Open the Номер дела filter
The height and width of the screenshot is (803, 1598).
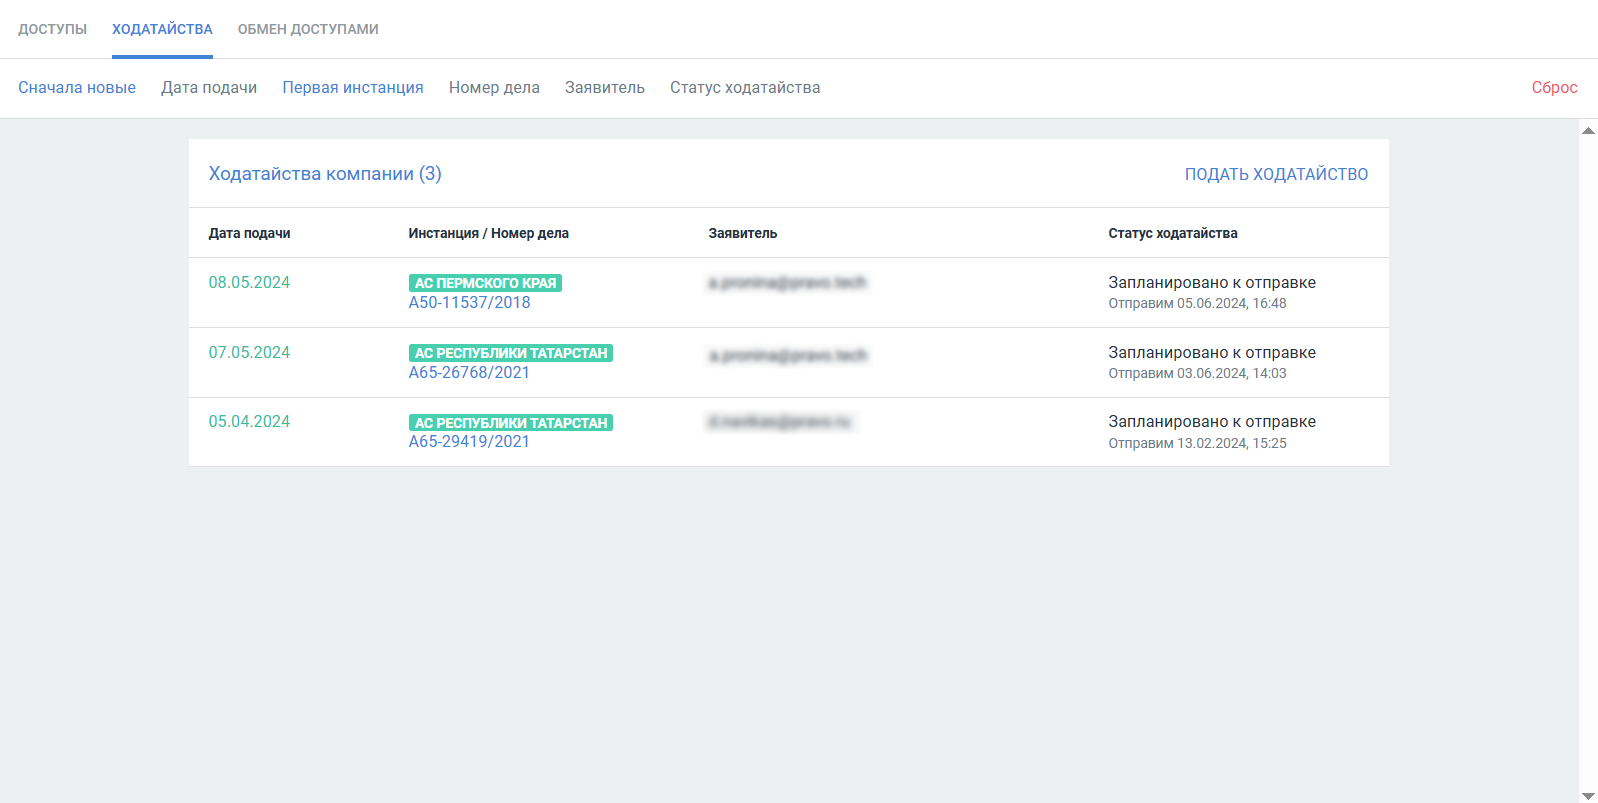(x=494, y=88)
